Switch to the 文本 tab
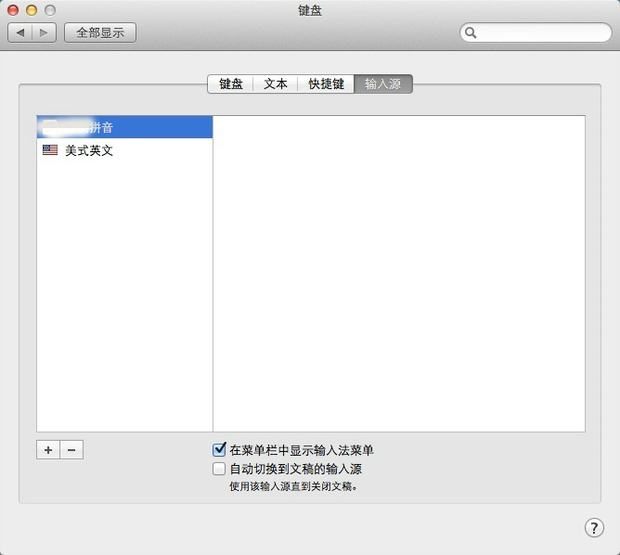The width and height of the screenshot is (620, 555). (275, 84)
